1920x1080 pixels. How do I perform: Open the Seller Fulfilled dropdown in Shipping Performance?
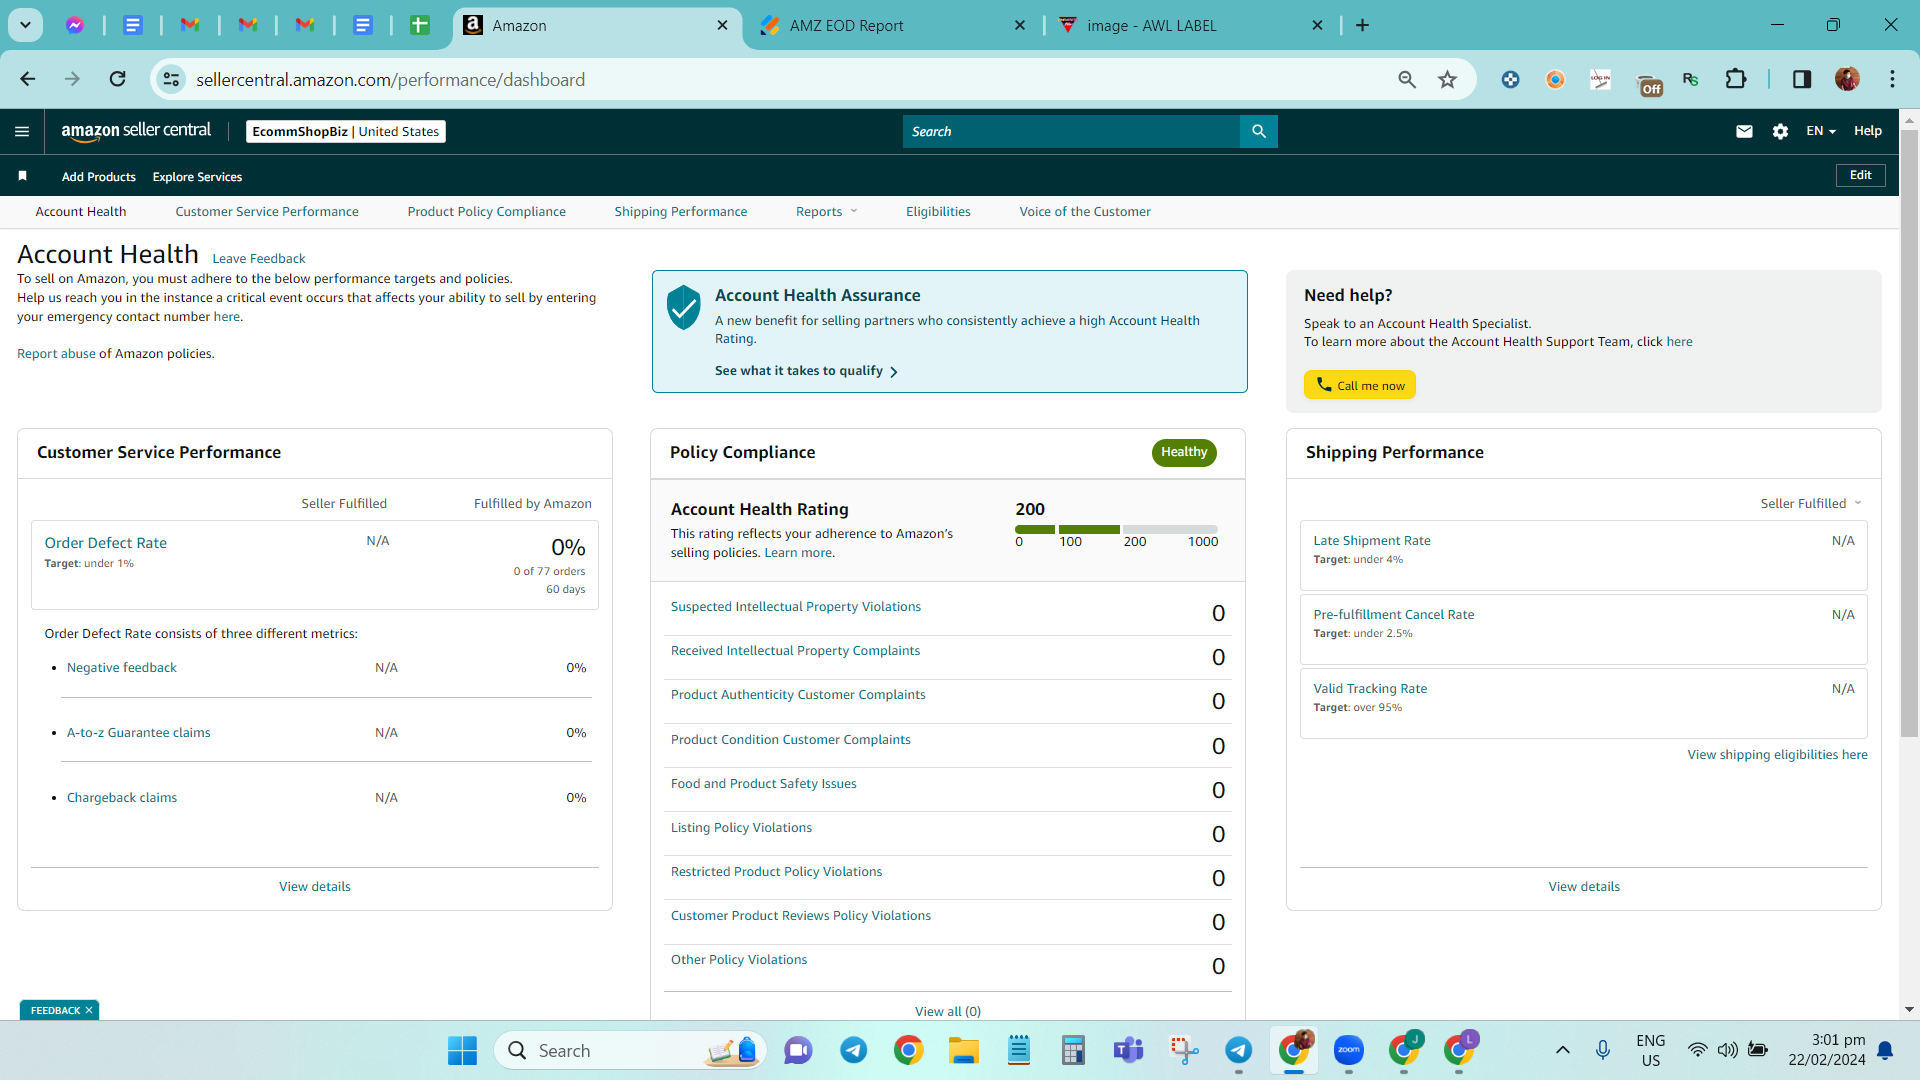(x=1811, y=503)
